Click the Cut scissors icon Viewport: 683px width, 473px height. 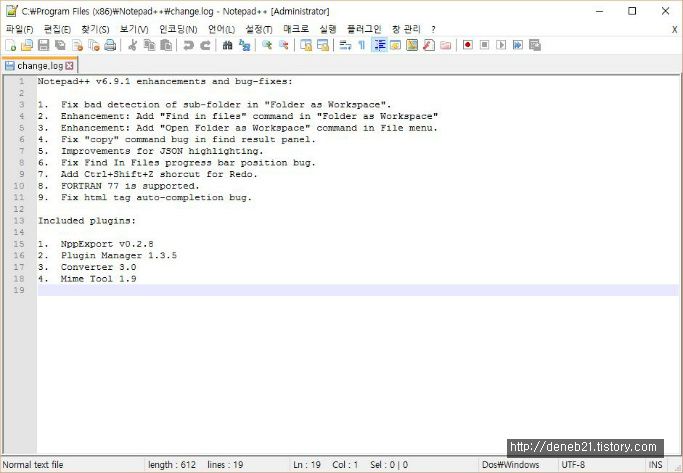(132, 45)
